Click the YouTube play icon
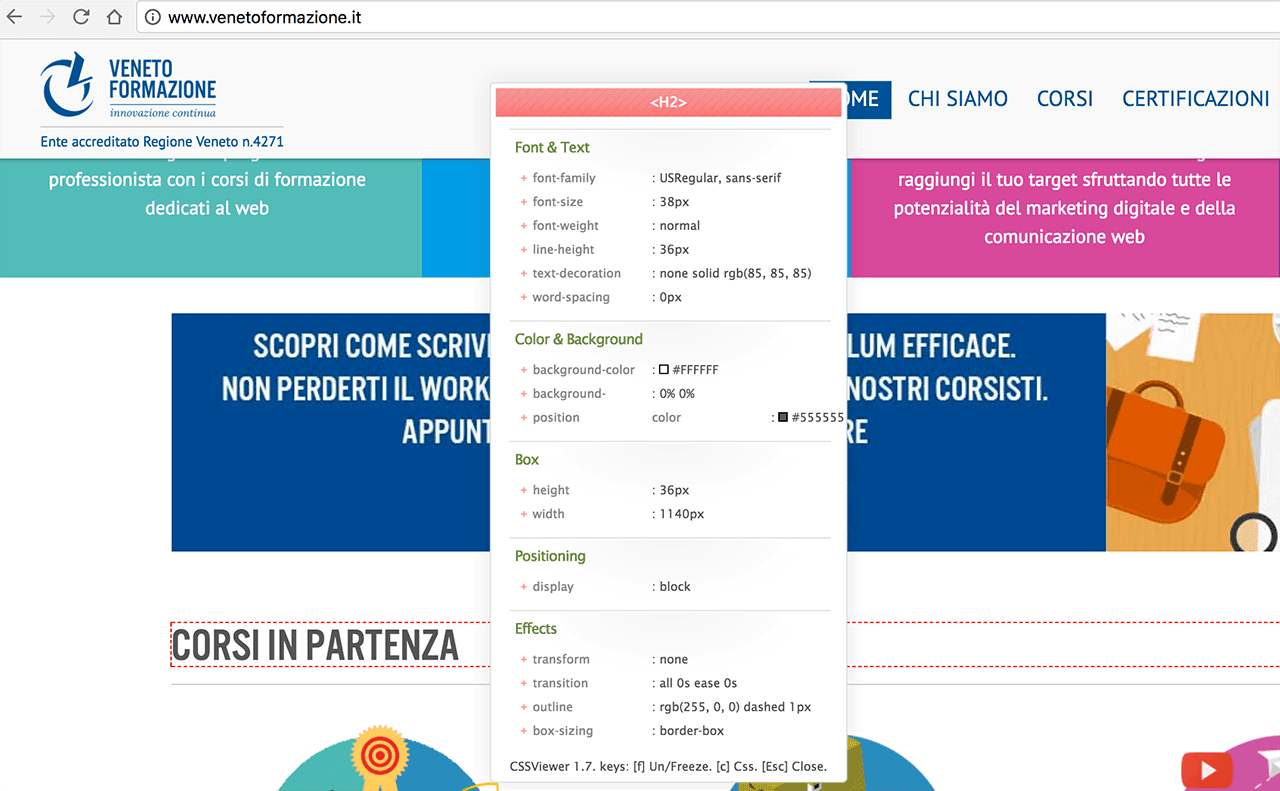 [1207, 770]
